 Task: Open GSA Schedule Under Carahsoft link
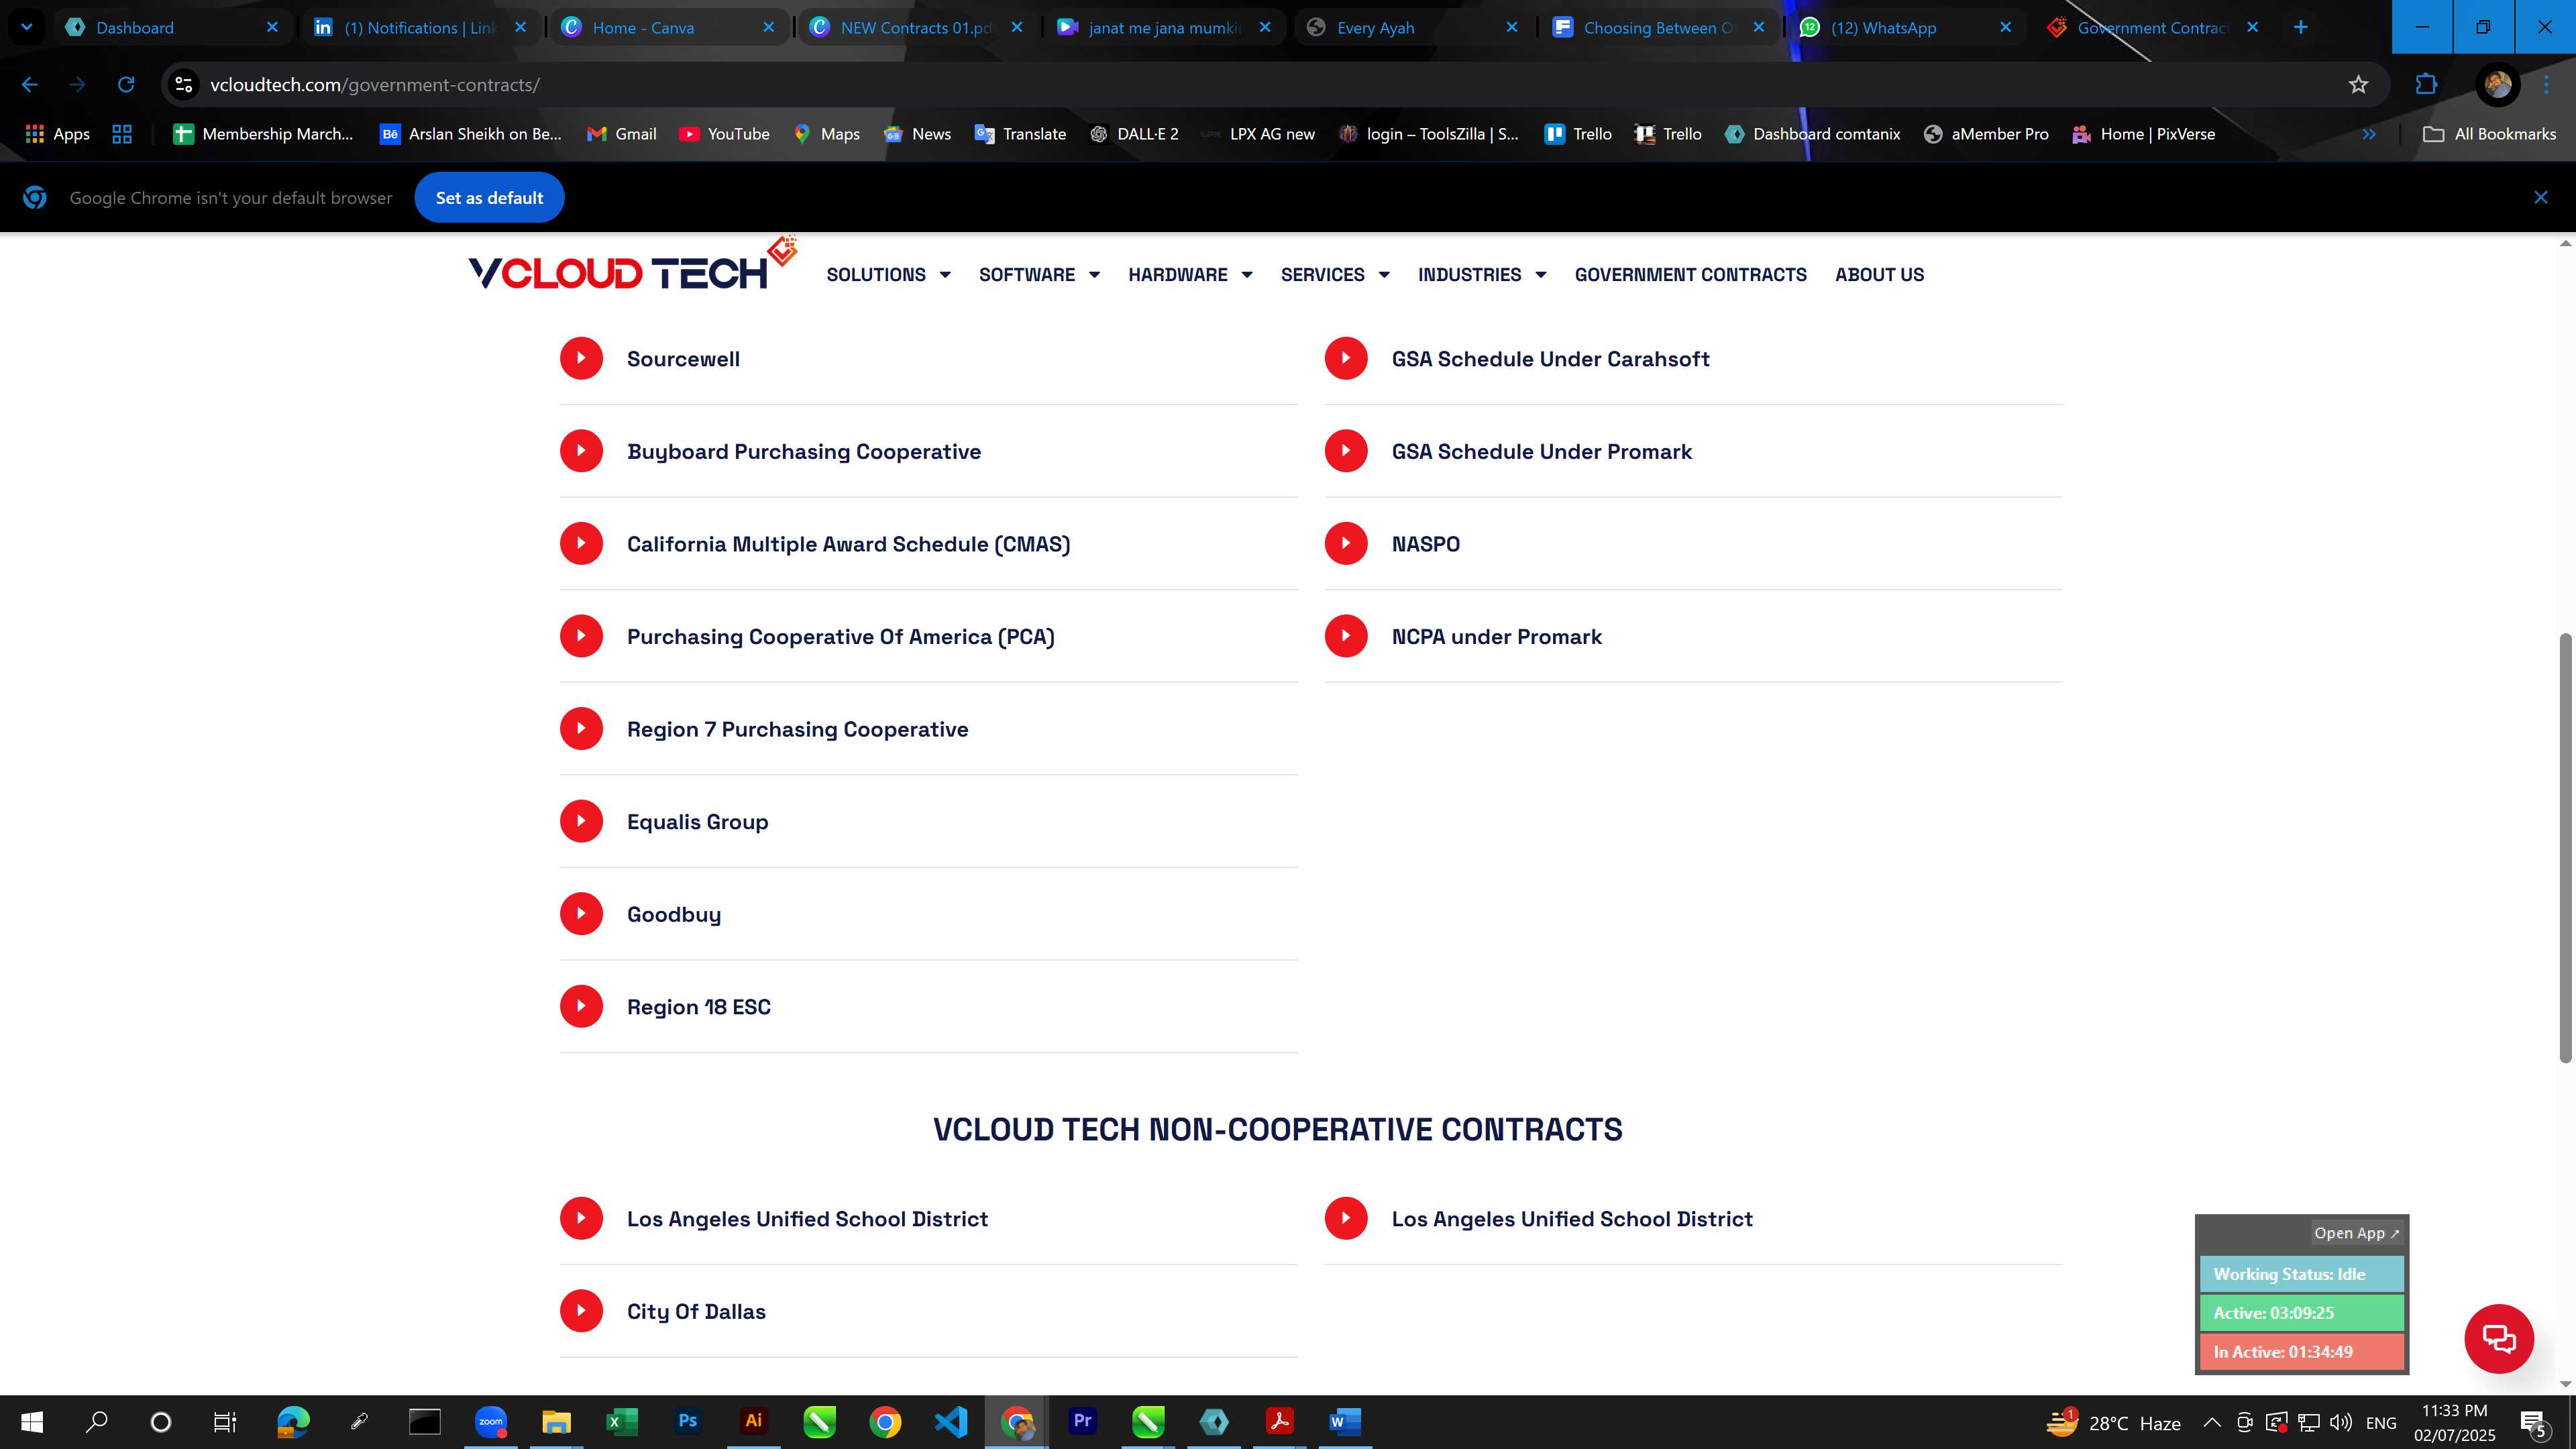pyautogui.click(x=1550, y=359)
